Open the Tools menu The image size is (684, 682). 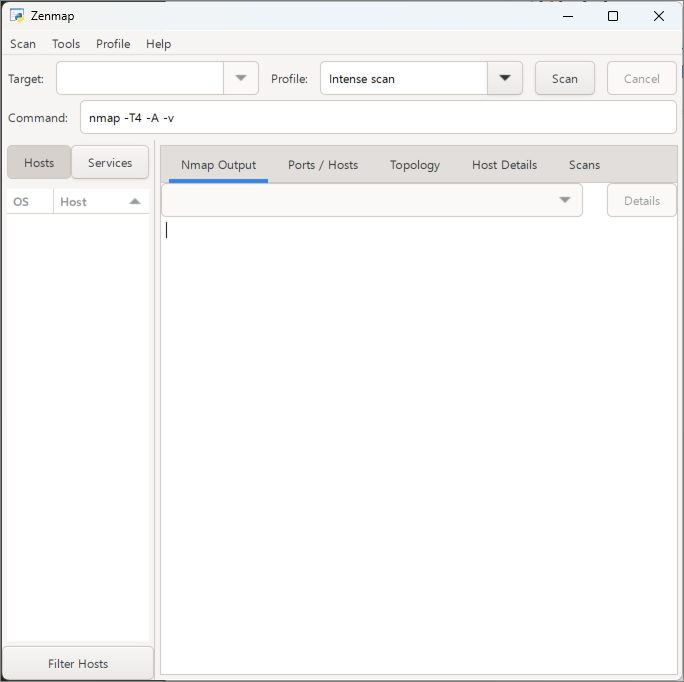click(66, 44)
